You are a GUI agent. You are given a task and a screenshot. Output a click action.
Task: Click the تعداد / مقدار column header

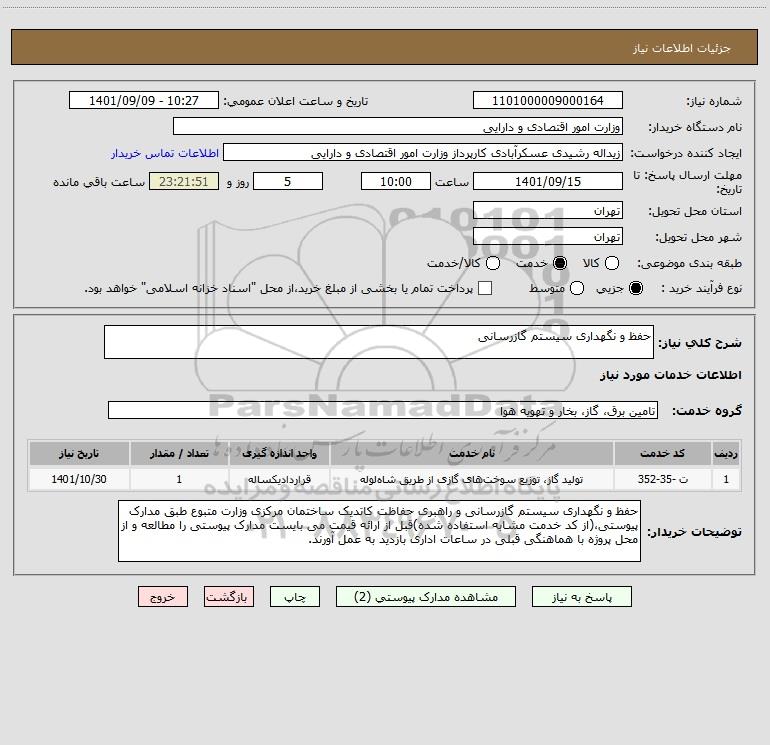click(x=179, y=453)
